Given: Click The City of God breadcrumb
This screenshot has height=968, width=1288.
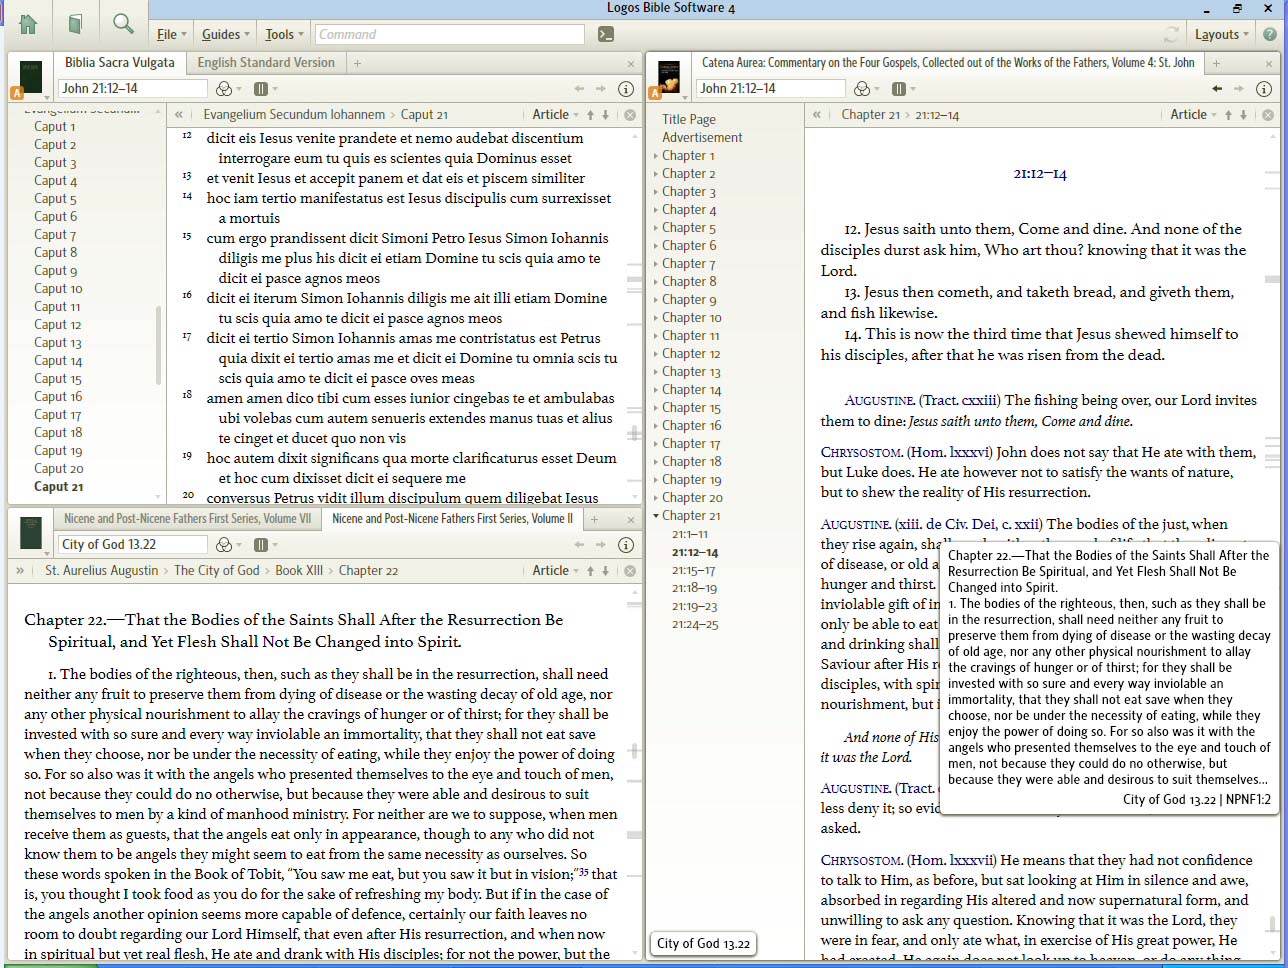Looking at the screenshot, I should [217, 571].
